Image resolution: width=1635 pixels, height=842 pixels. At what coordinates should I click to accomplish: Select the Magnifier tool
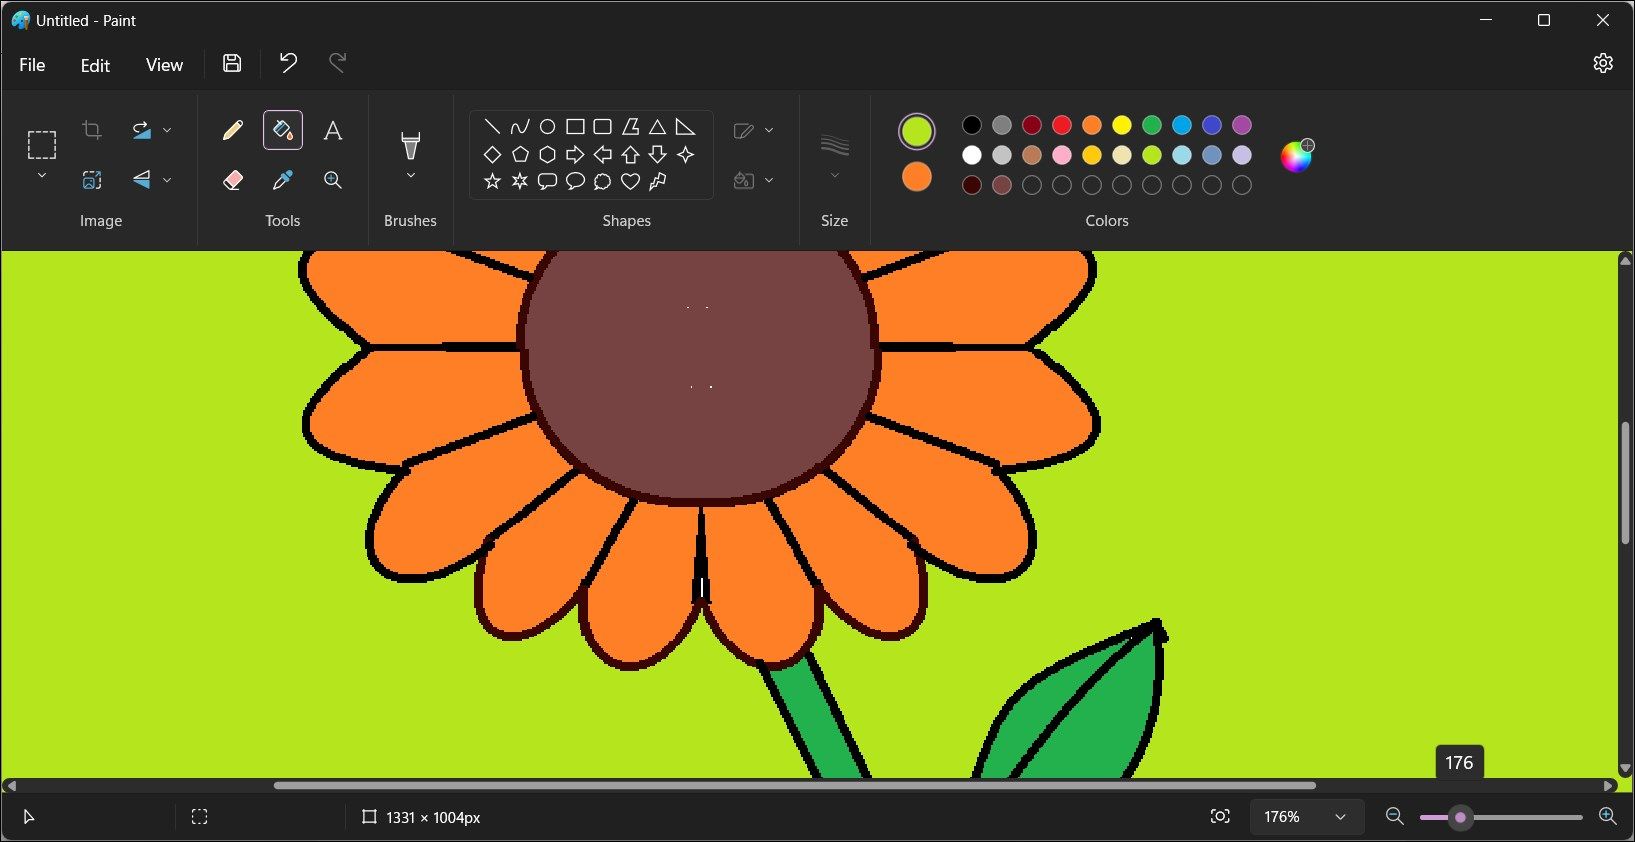coord(333,180)
